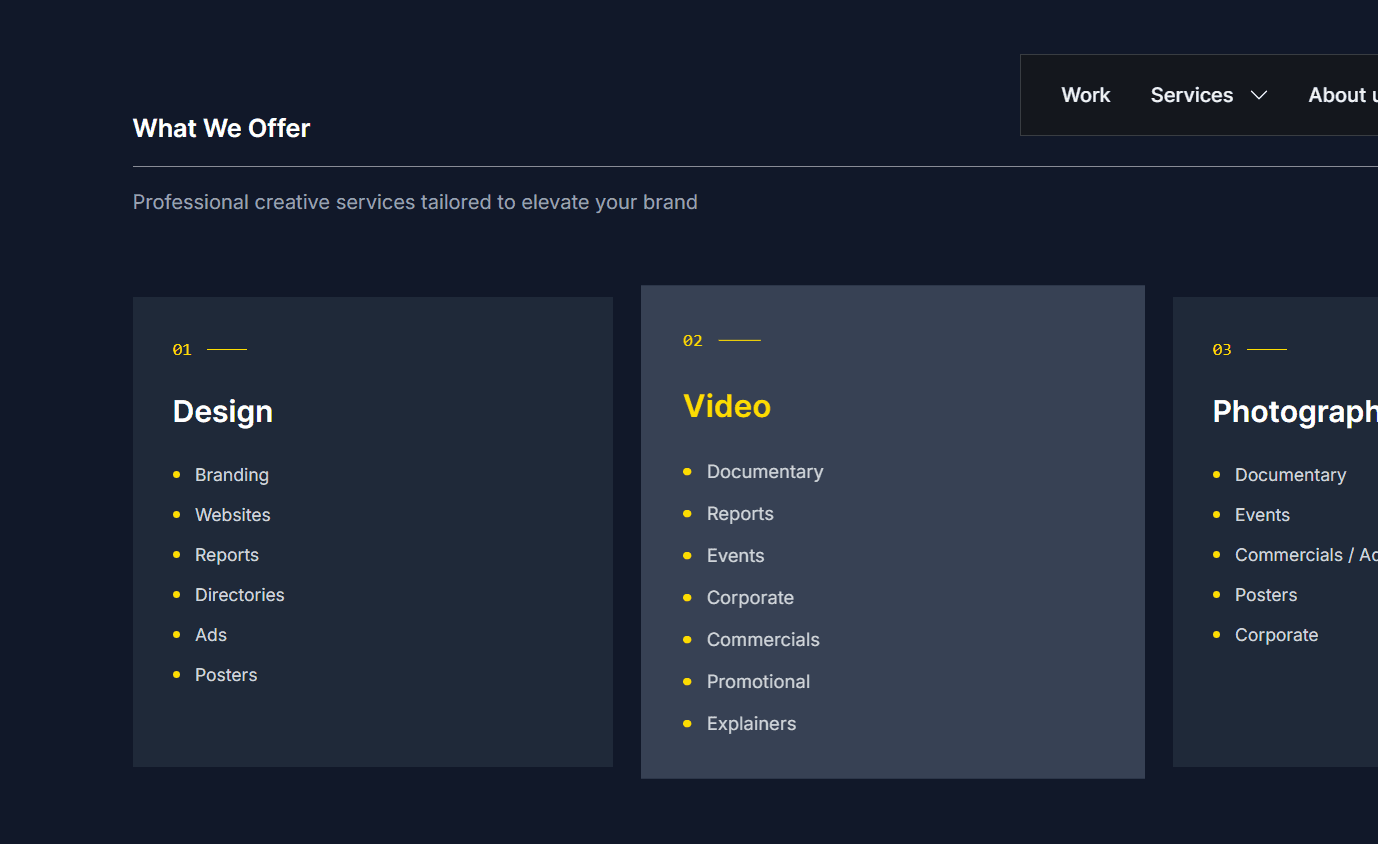The image size is (1378, 844).
Task: Select Websites in the Design list
Action: (x=233, y=515)
